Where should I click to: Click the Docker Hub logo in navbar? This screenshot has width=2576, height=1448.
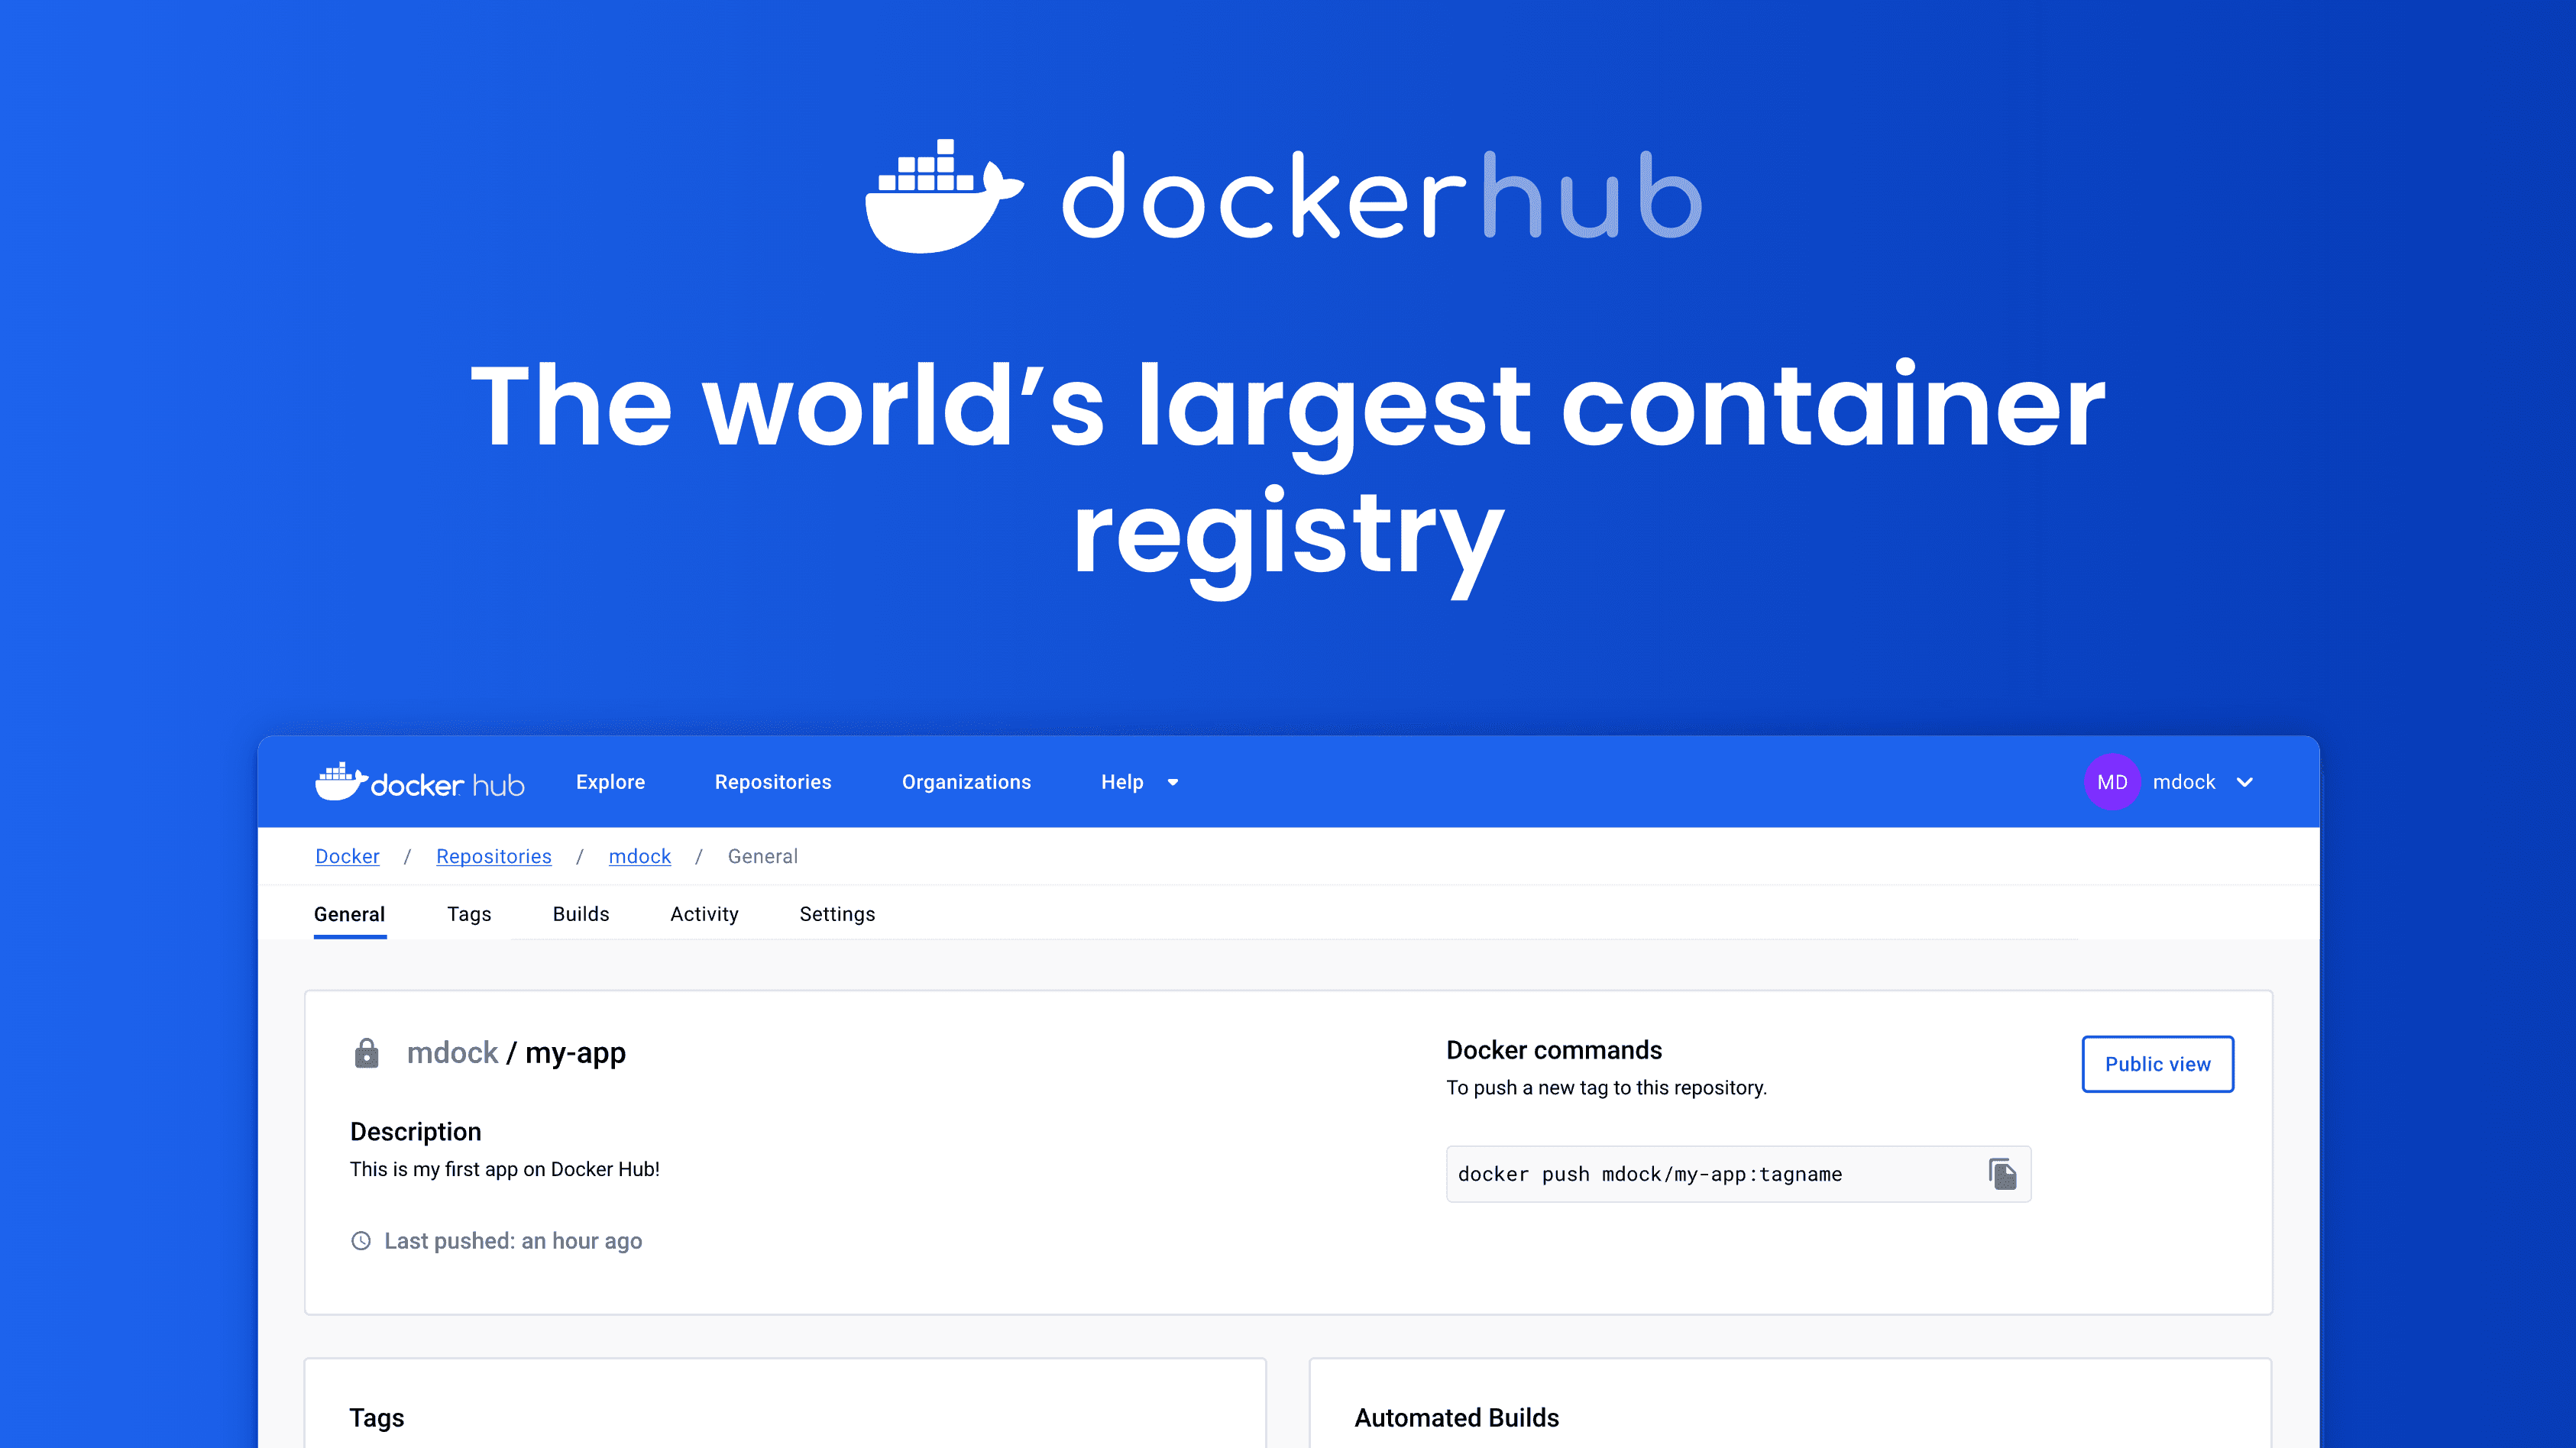point(419,781)
